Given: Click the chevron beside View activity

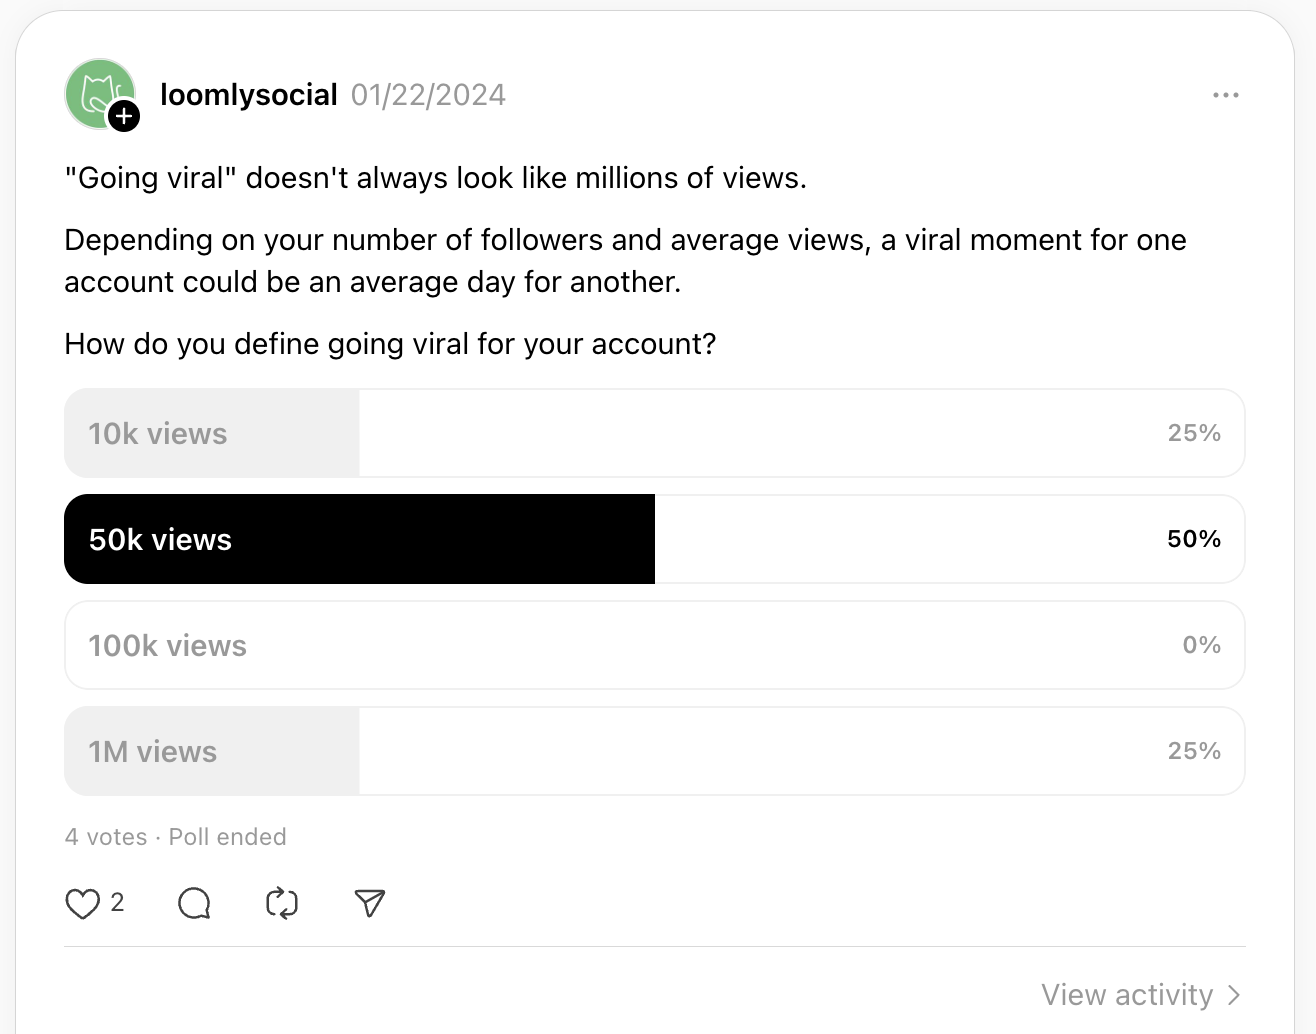Looking at the screenshot, I should pos(1234,995).
